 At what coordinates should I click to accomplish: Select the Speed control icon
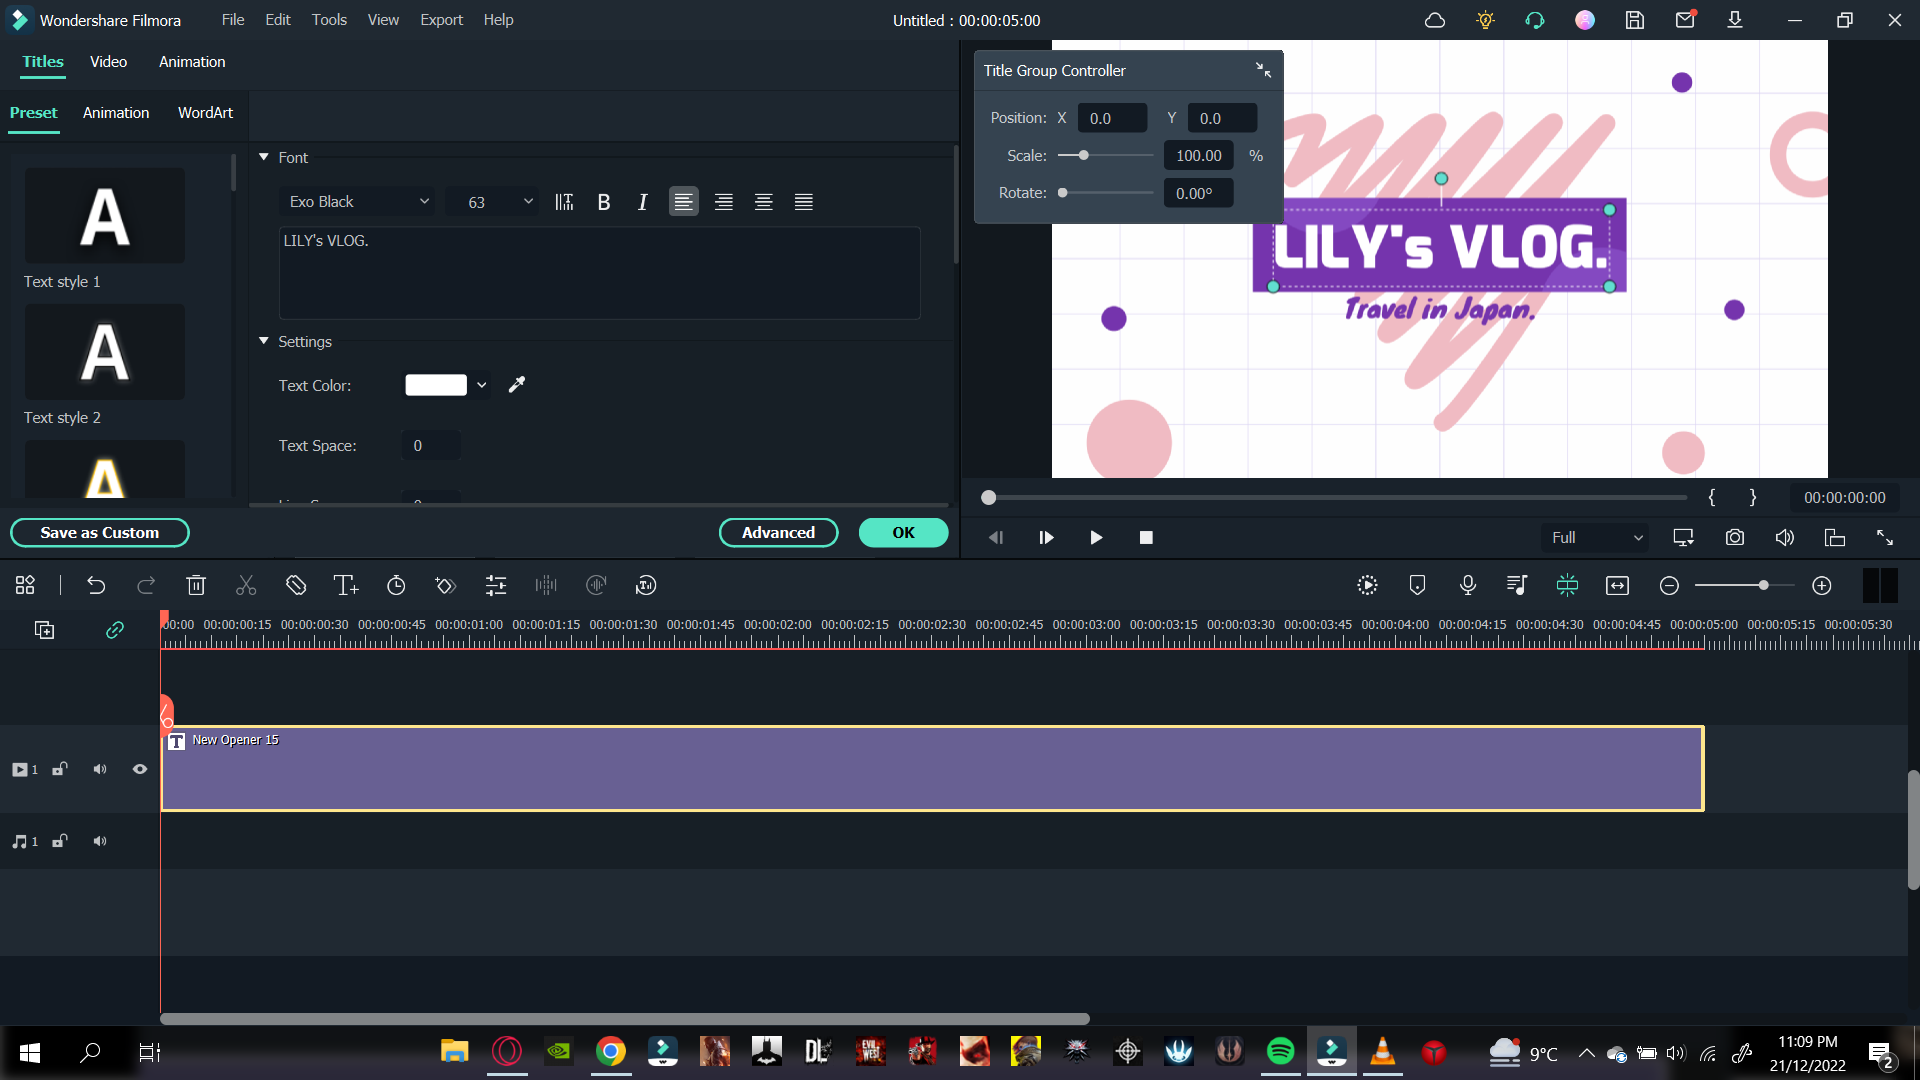click(397, 585)
